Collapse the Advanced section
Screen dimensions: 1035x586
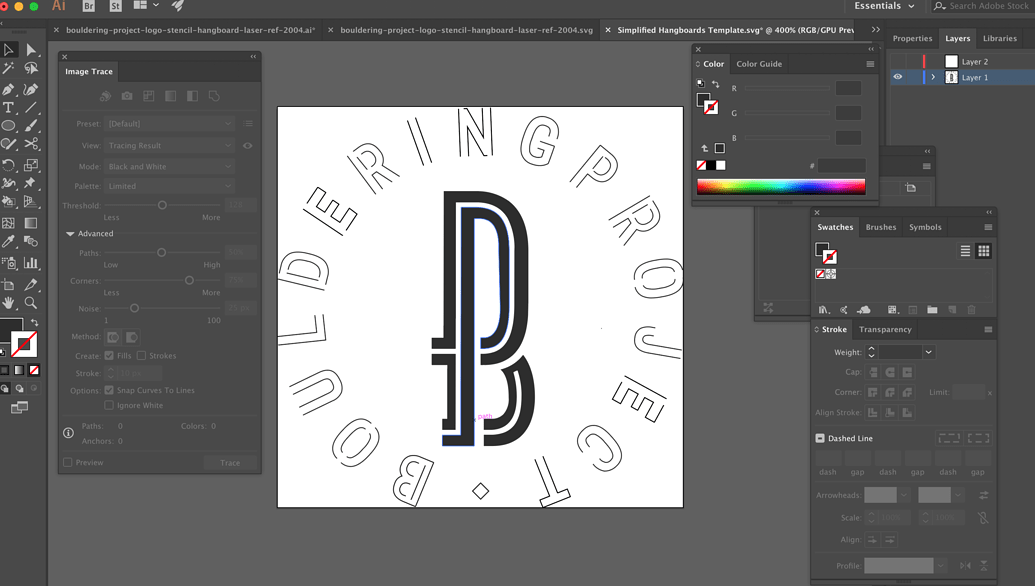point(68,233)
